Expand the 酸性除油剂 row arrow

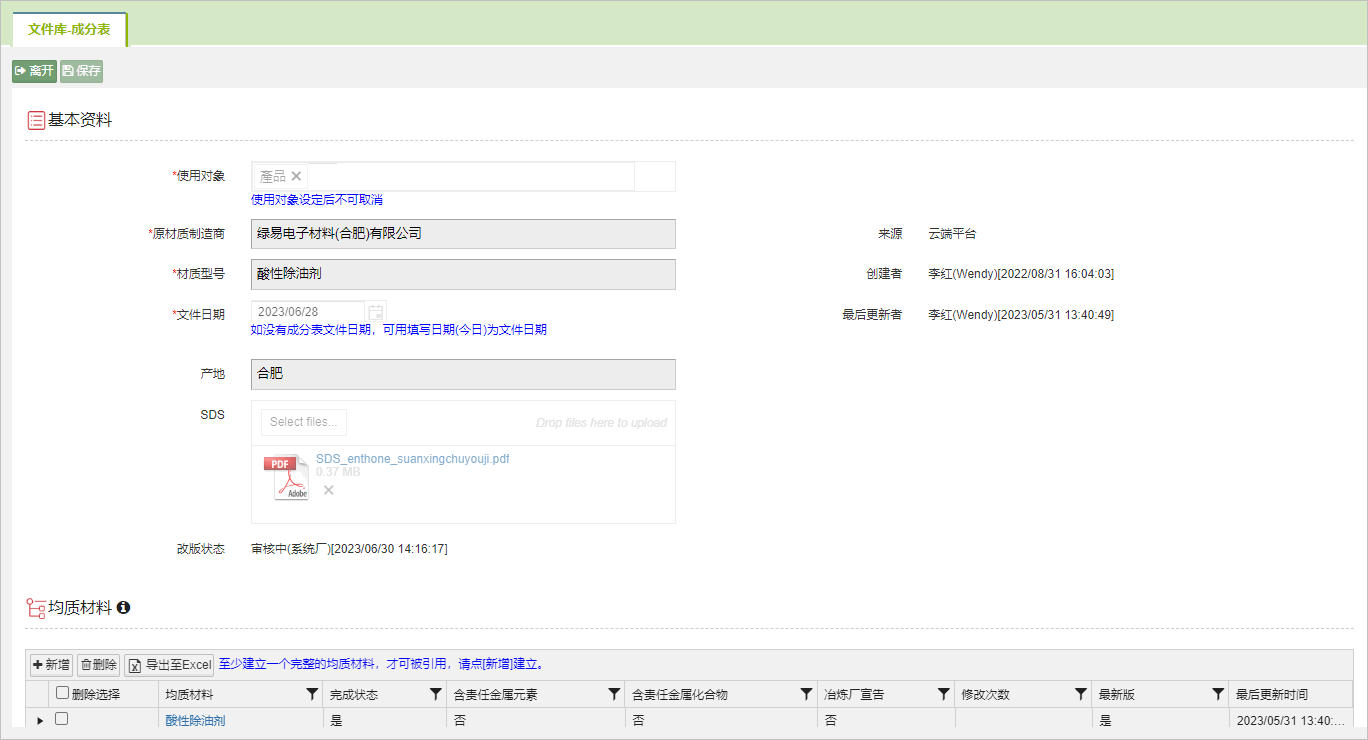click(39, 720)
